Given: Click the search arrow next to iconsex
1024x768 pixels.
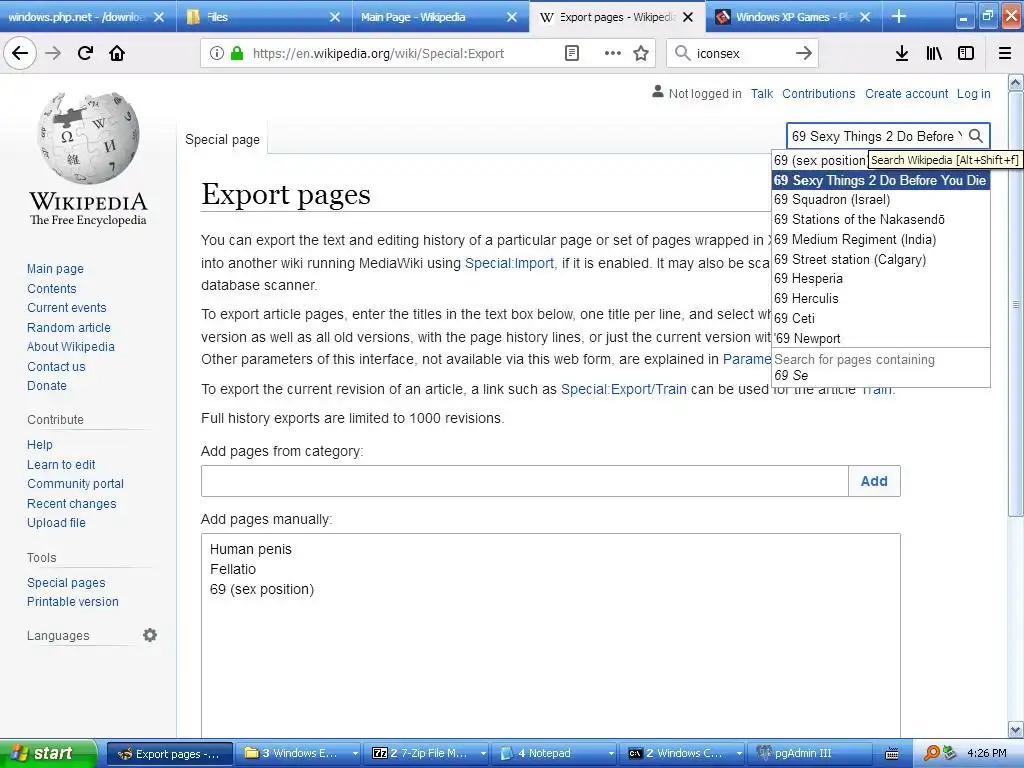Looking at the screenshot, I should [804, 54].
